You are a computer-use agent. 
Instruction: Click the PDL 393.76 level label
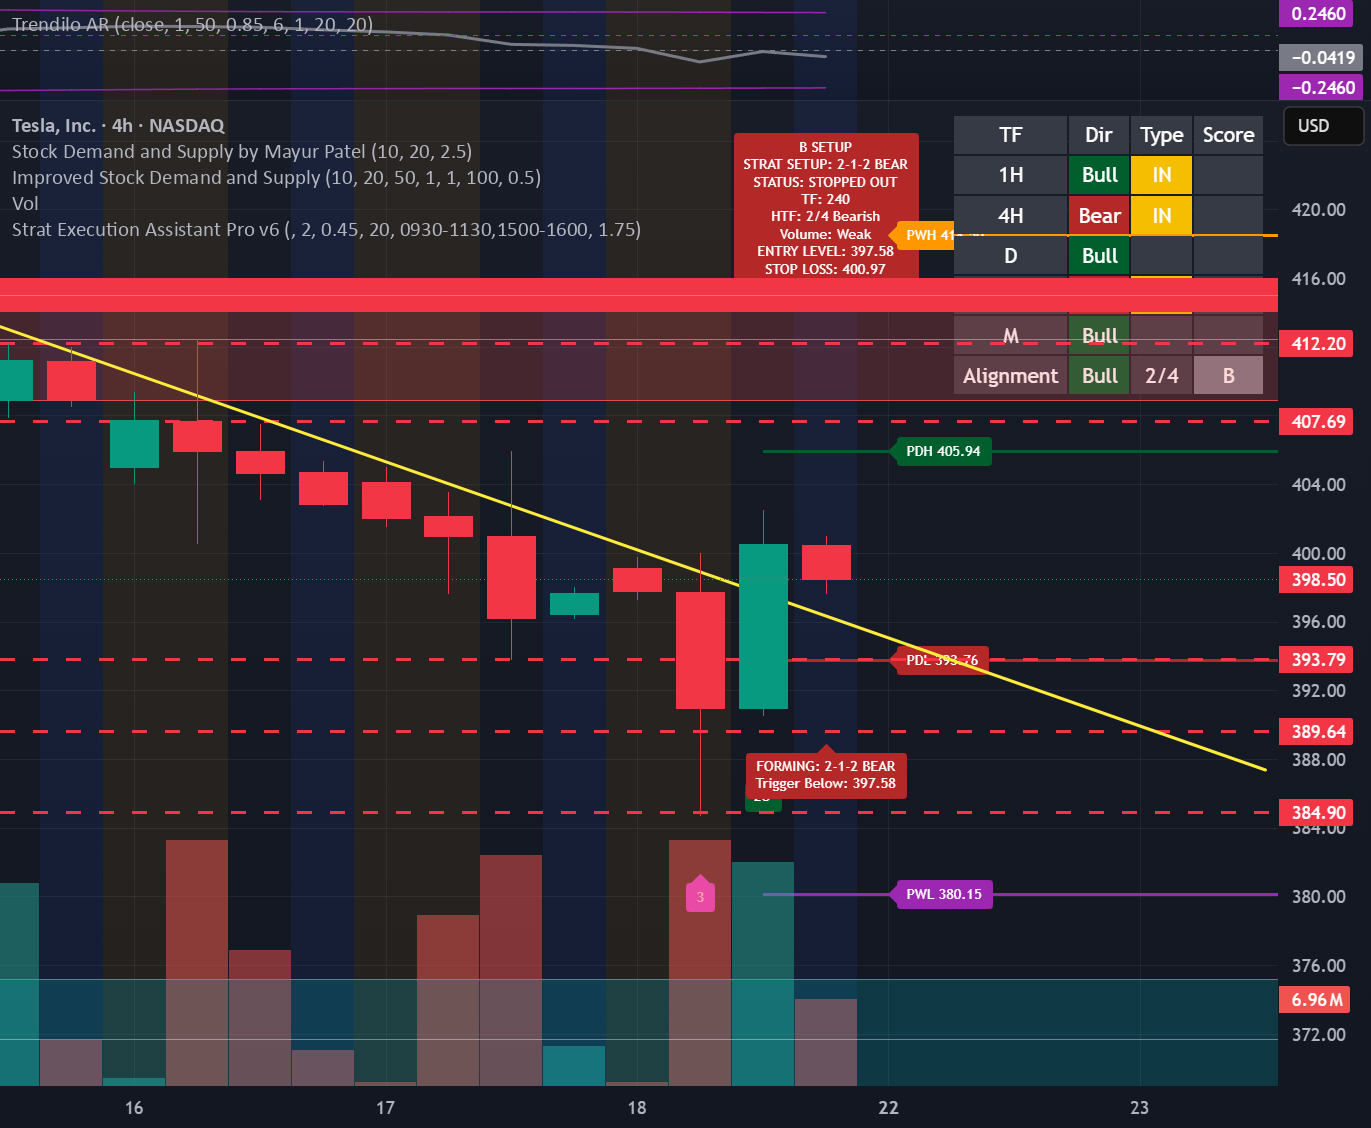point(940,660)
